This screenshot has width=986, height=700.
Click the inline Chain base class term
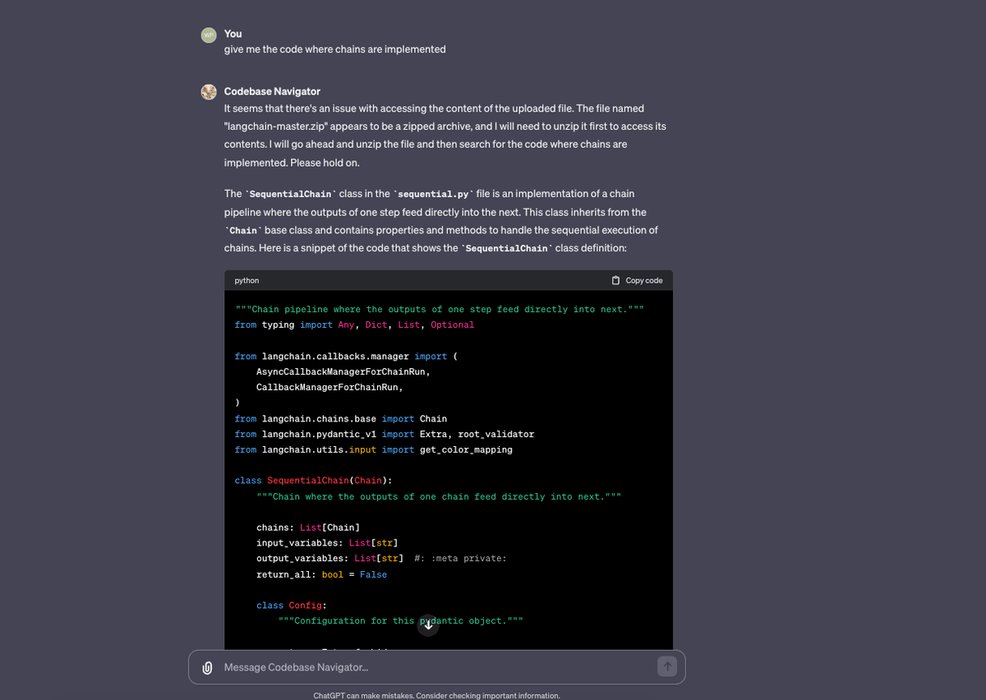coord(241,230)
